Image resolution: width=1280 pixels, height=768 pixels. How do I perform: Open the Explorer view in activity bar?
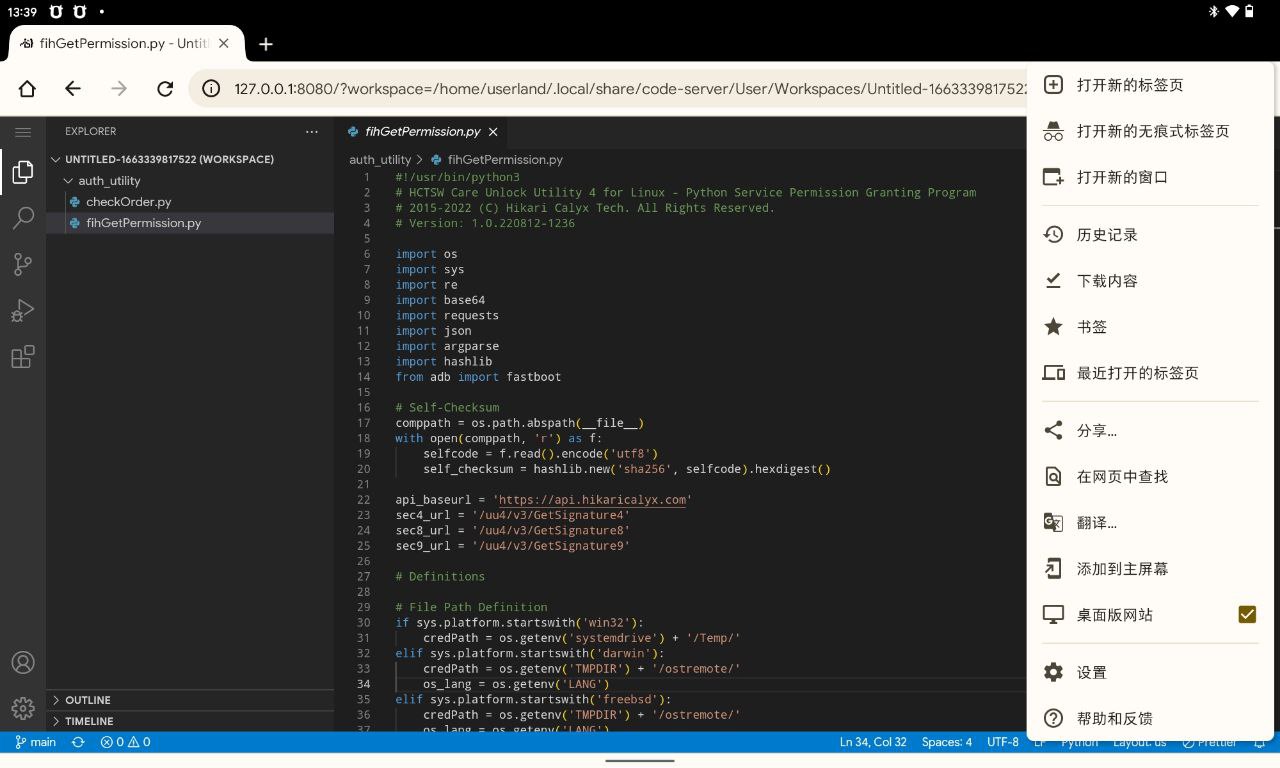click(22, 172)
